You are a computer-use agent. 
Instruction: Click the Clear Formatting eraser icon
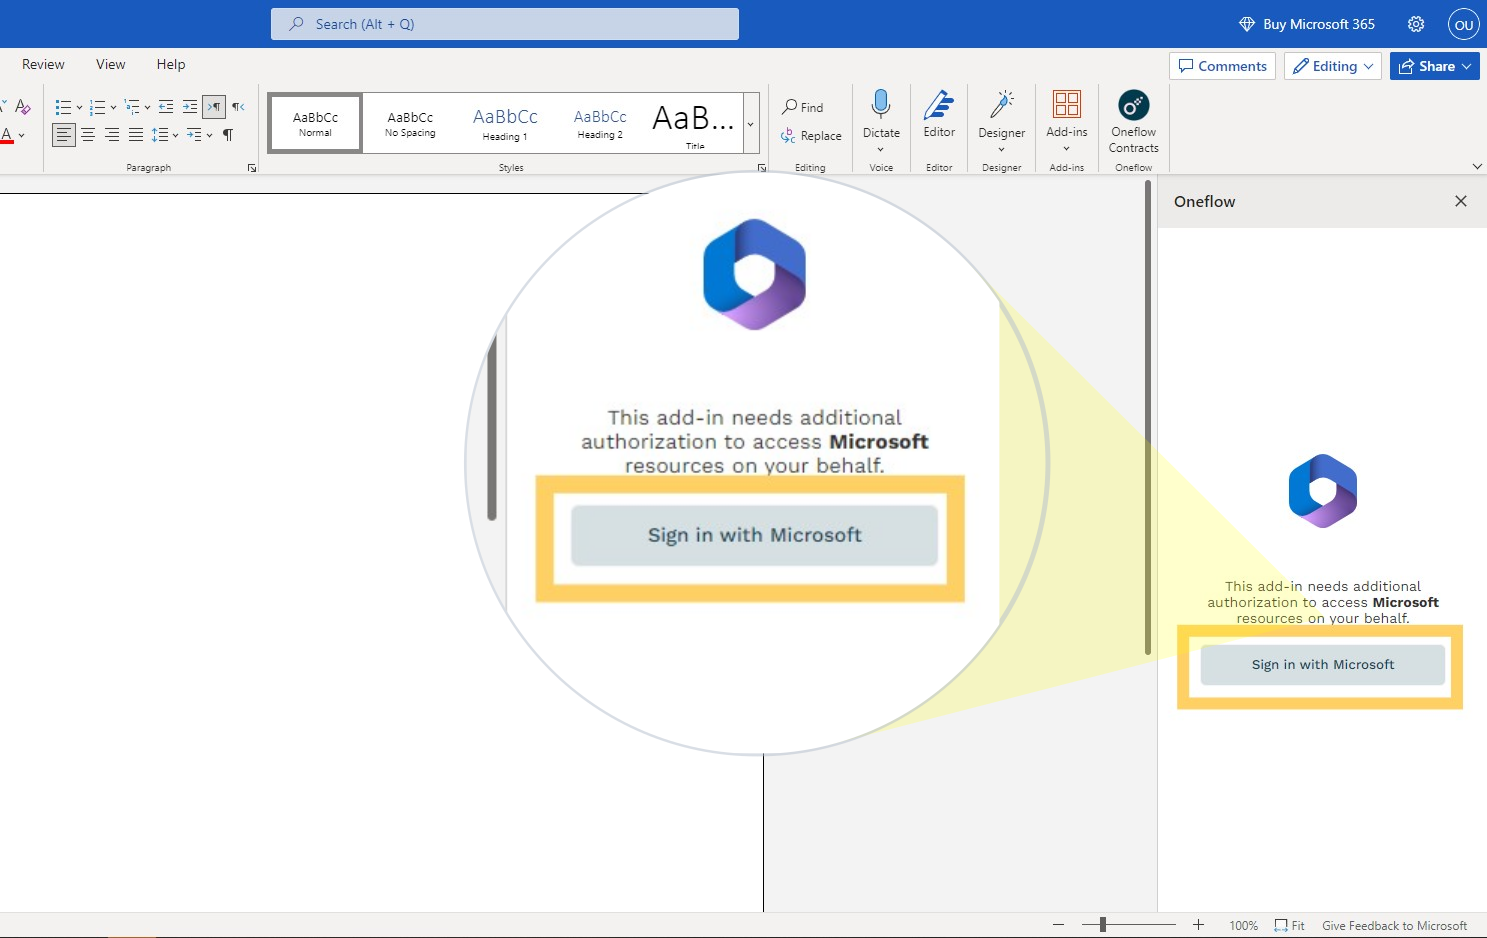tap(23, 107)
